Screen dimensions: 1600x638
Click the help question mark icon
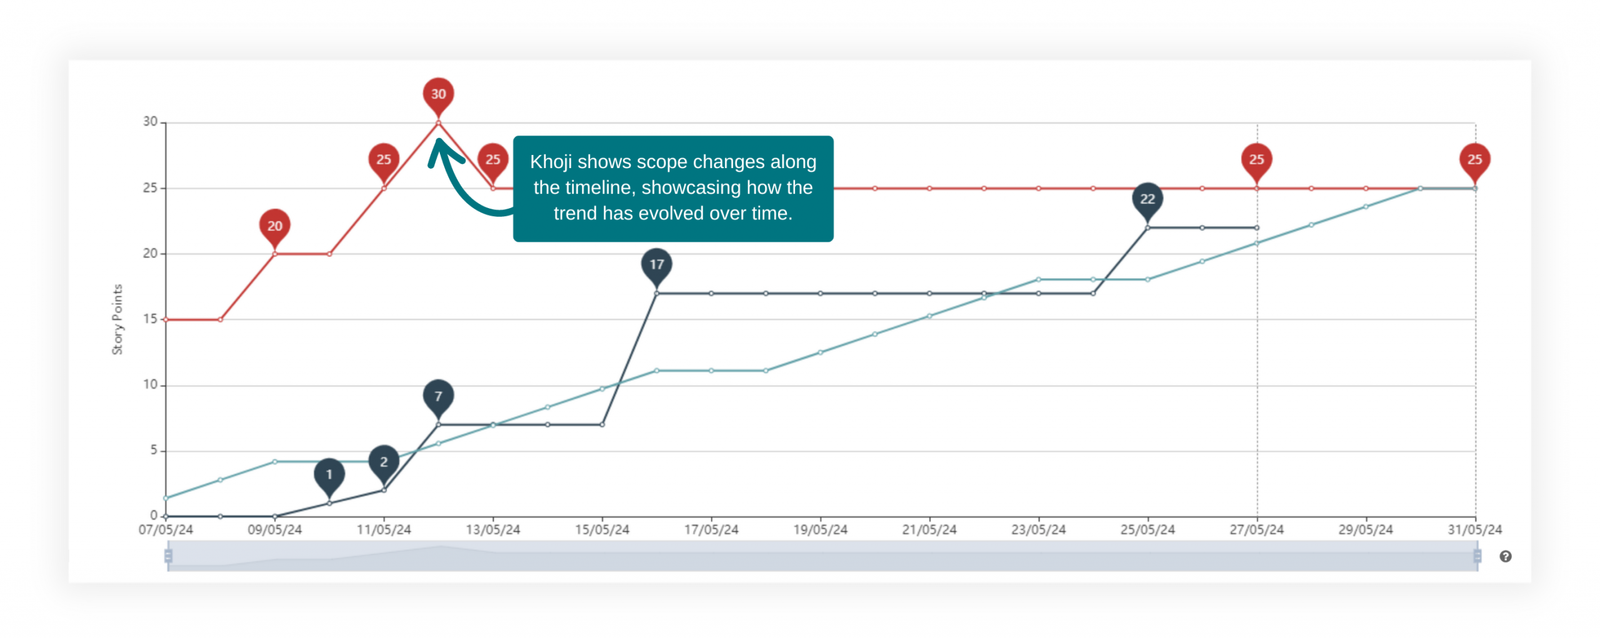pyautogui.click(x=1505, y=557)
